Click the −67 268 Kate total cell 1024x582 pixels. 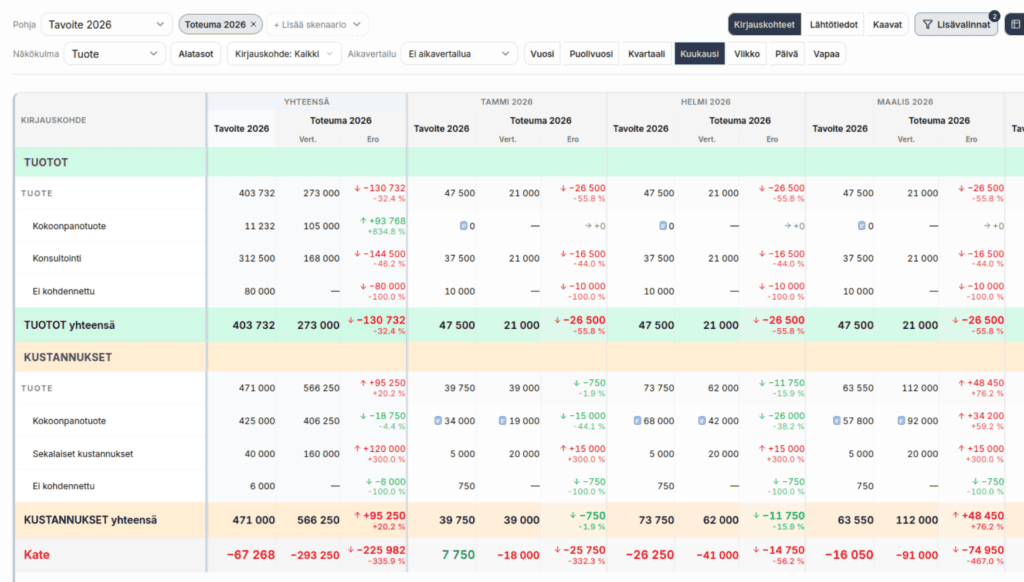[251, 555]
